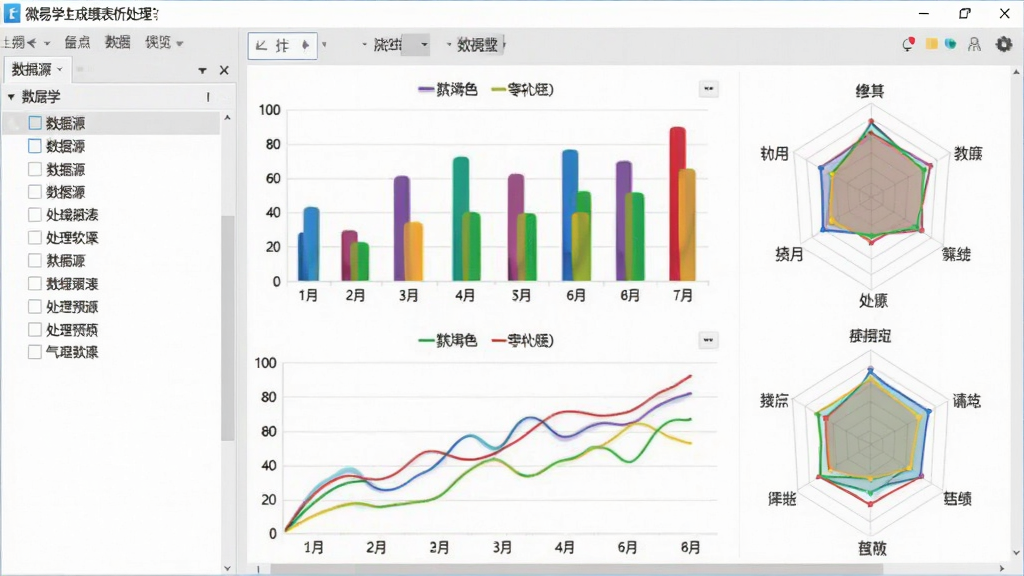The image size is (1024, 576).
Task: Open the notification bell with red badge
Action: (x=908, y=44)
